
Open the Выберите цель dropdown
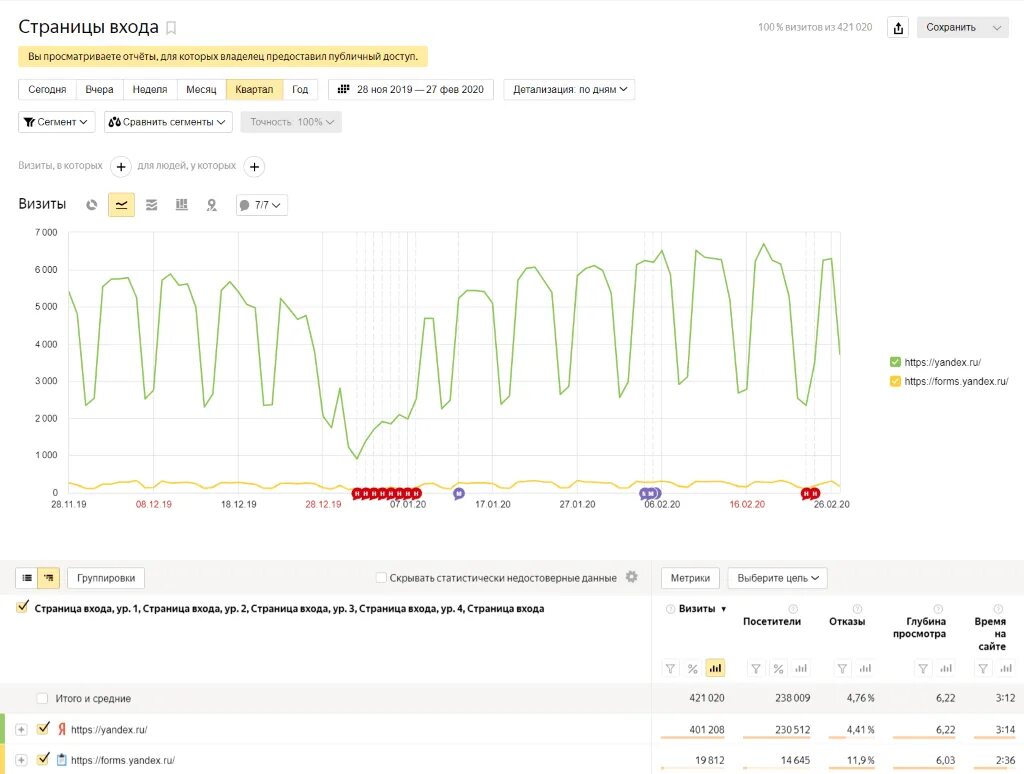[x=777, y=578]
